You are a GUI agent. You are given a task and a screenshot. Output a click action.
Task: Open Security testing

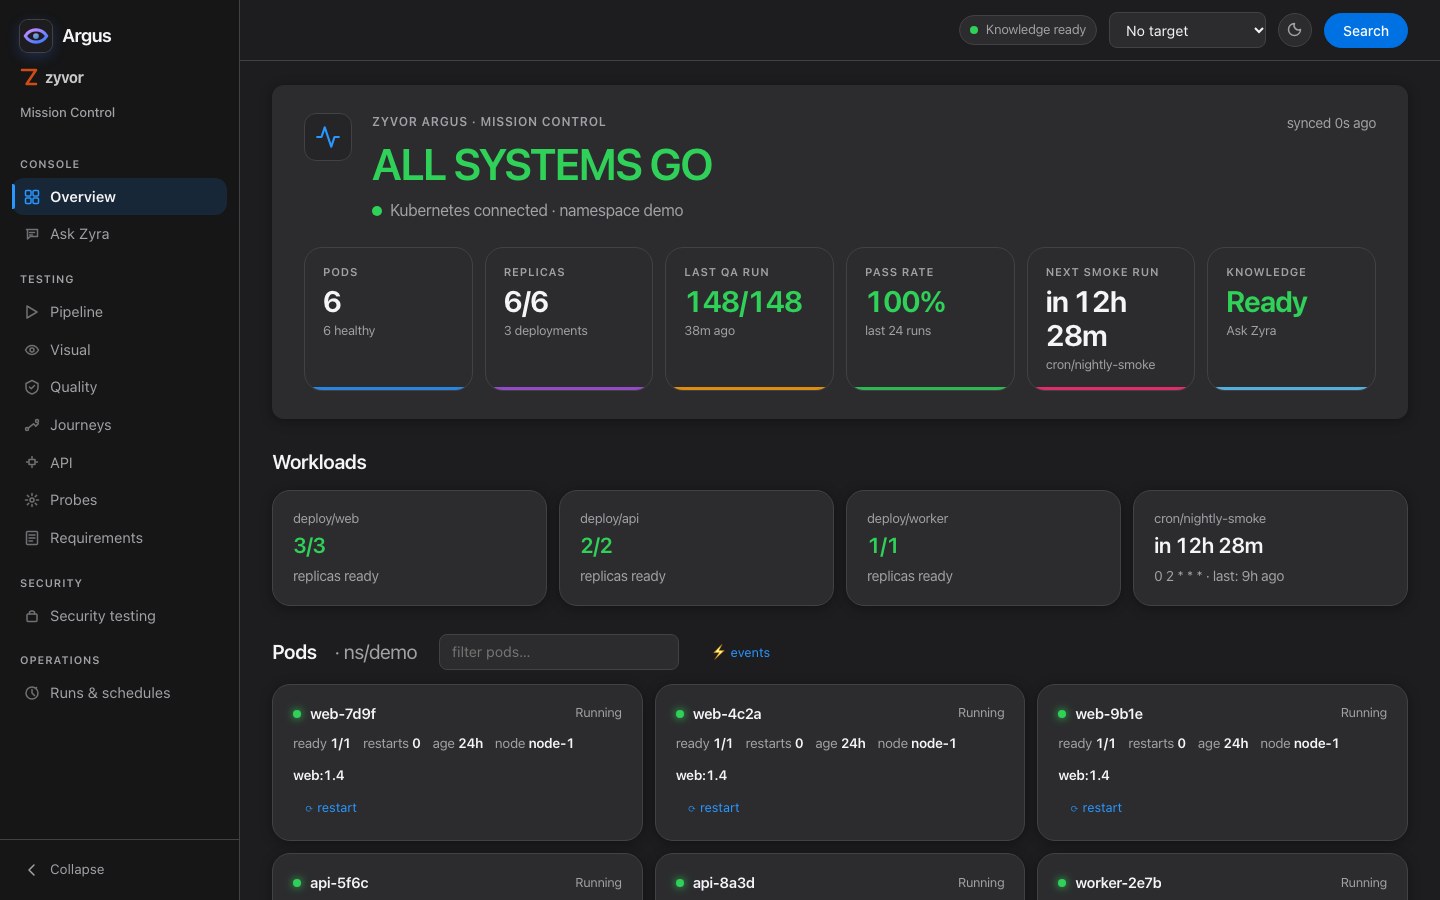click(120, 616)
